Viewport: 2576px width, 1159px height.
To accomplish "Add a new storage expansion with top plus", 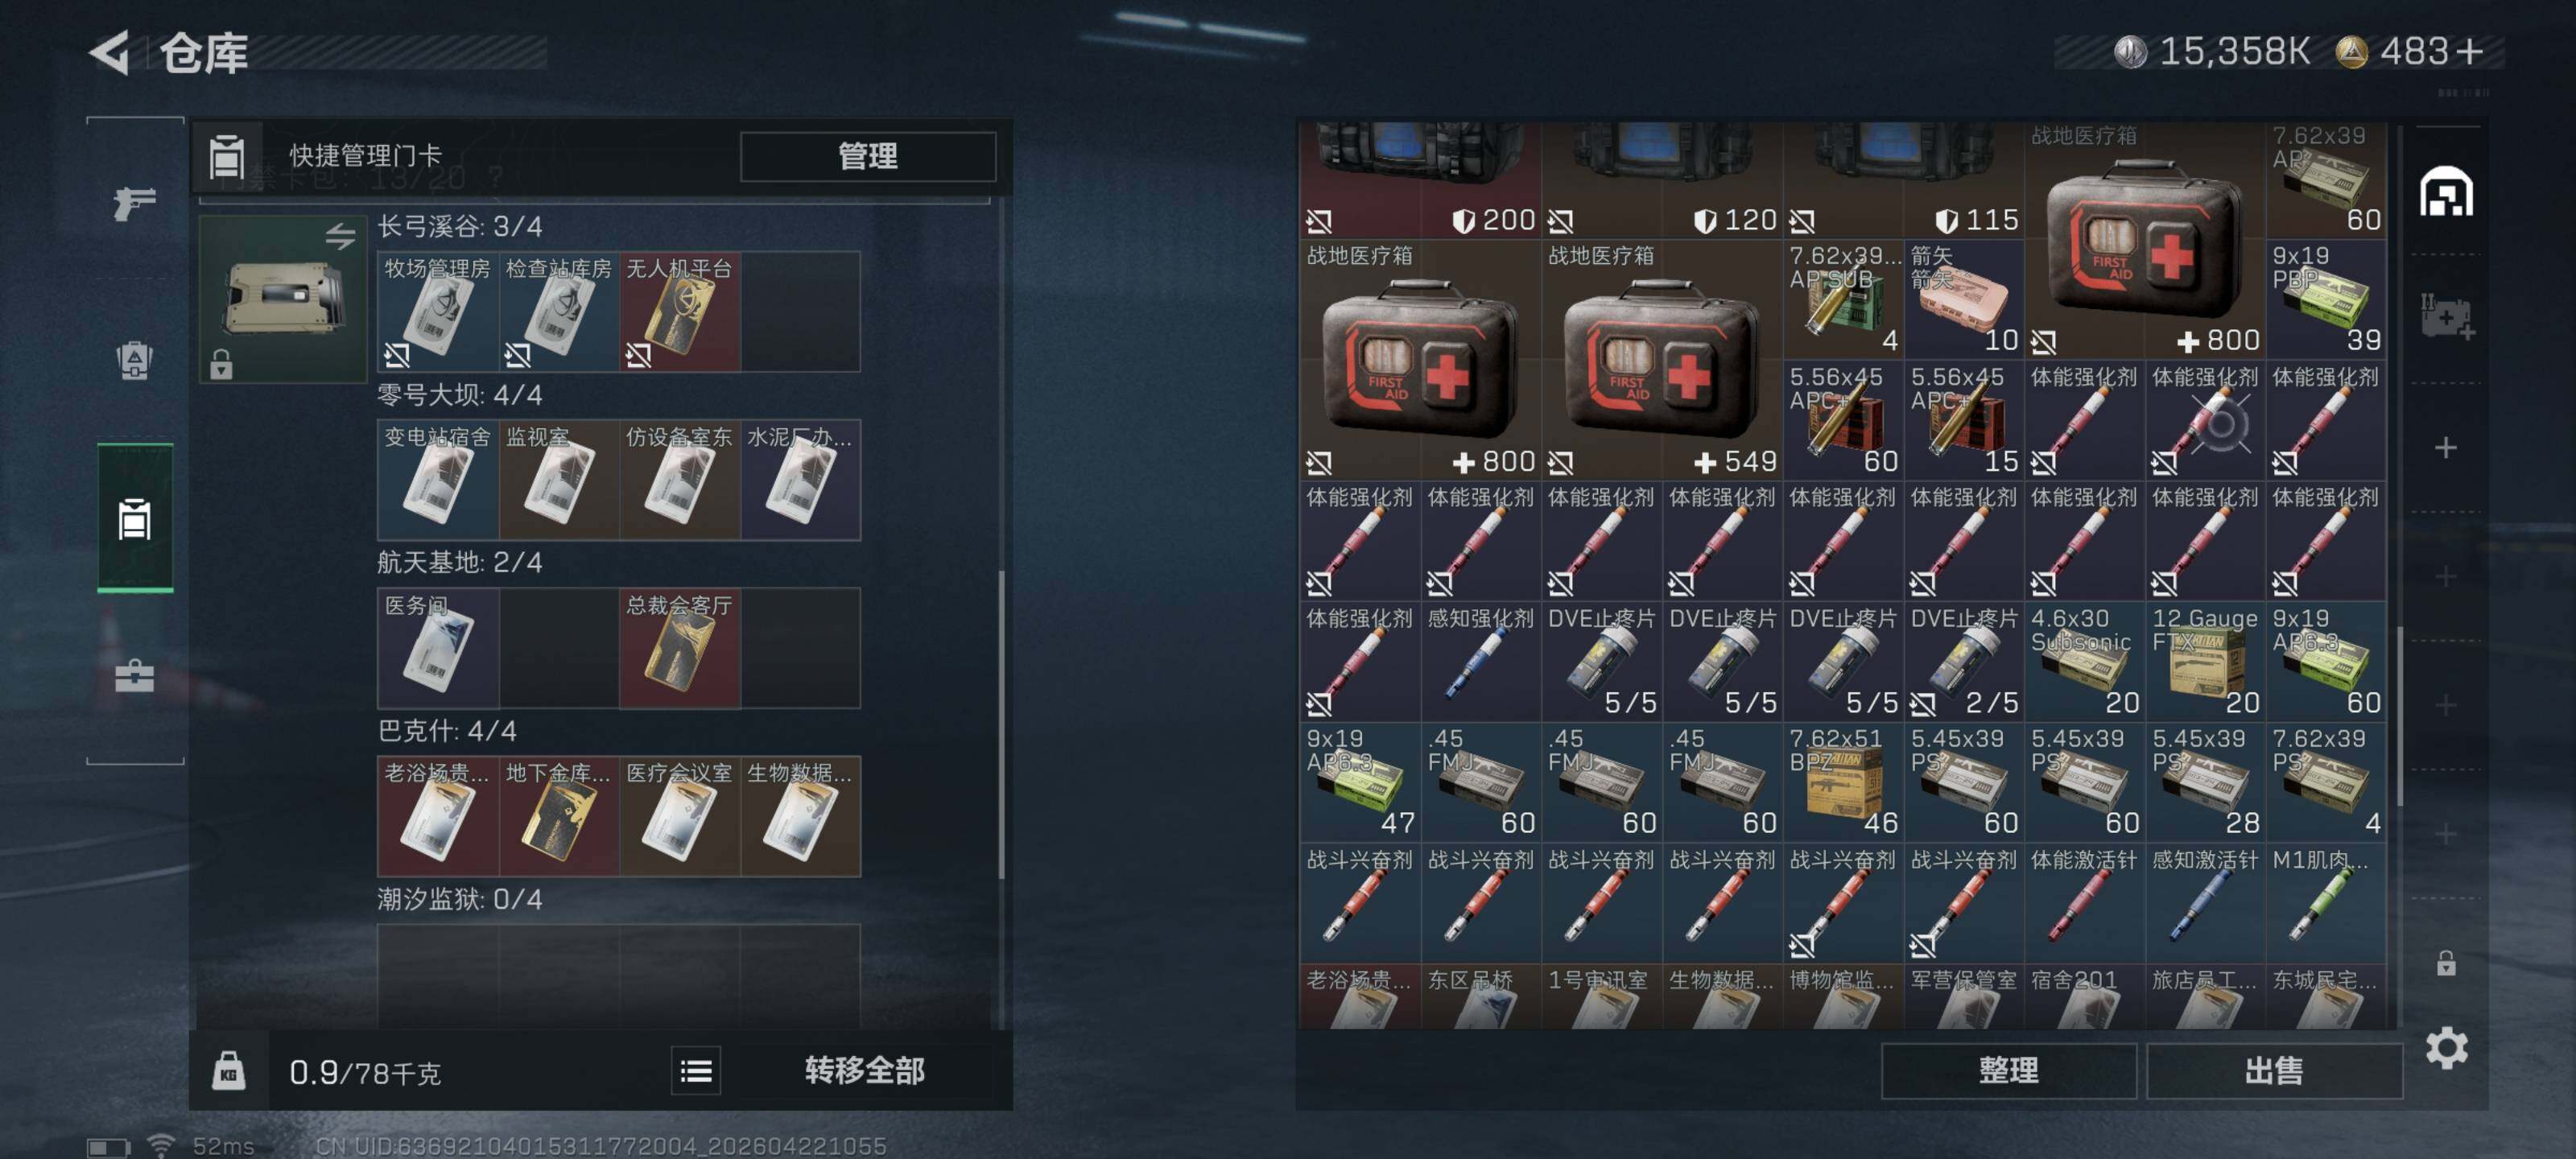I will (x=2445, y=447).
